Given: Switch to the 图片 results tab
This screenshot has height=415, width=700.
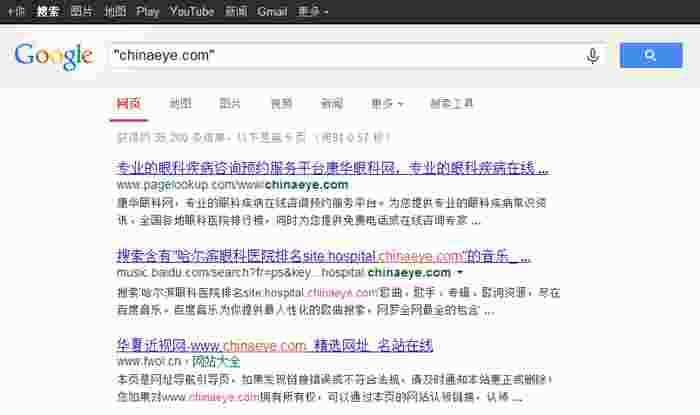Looking at the screenshot, I should (x=230, y=104).
